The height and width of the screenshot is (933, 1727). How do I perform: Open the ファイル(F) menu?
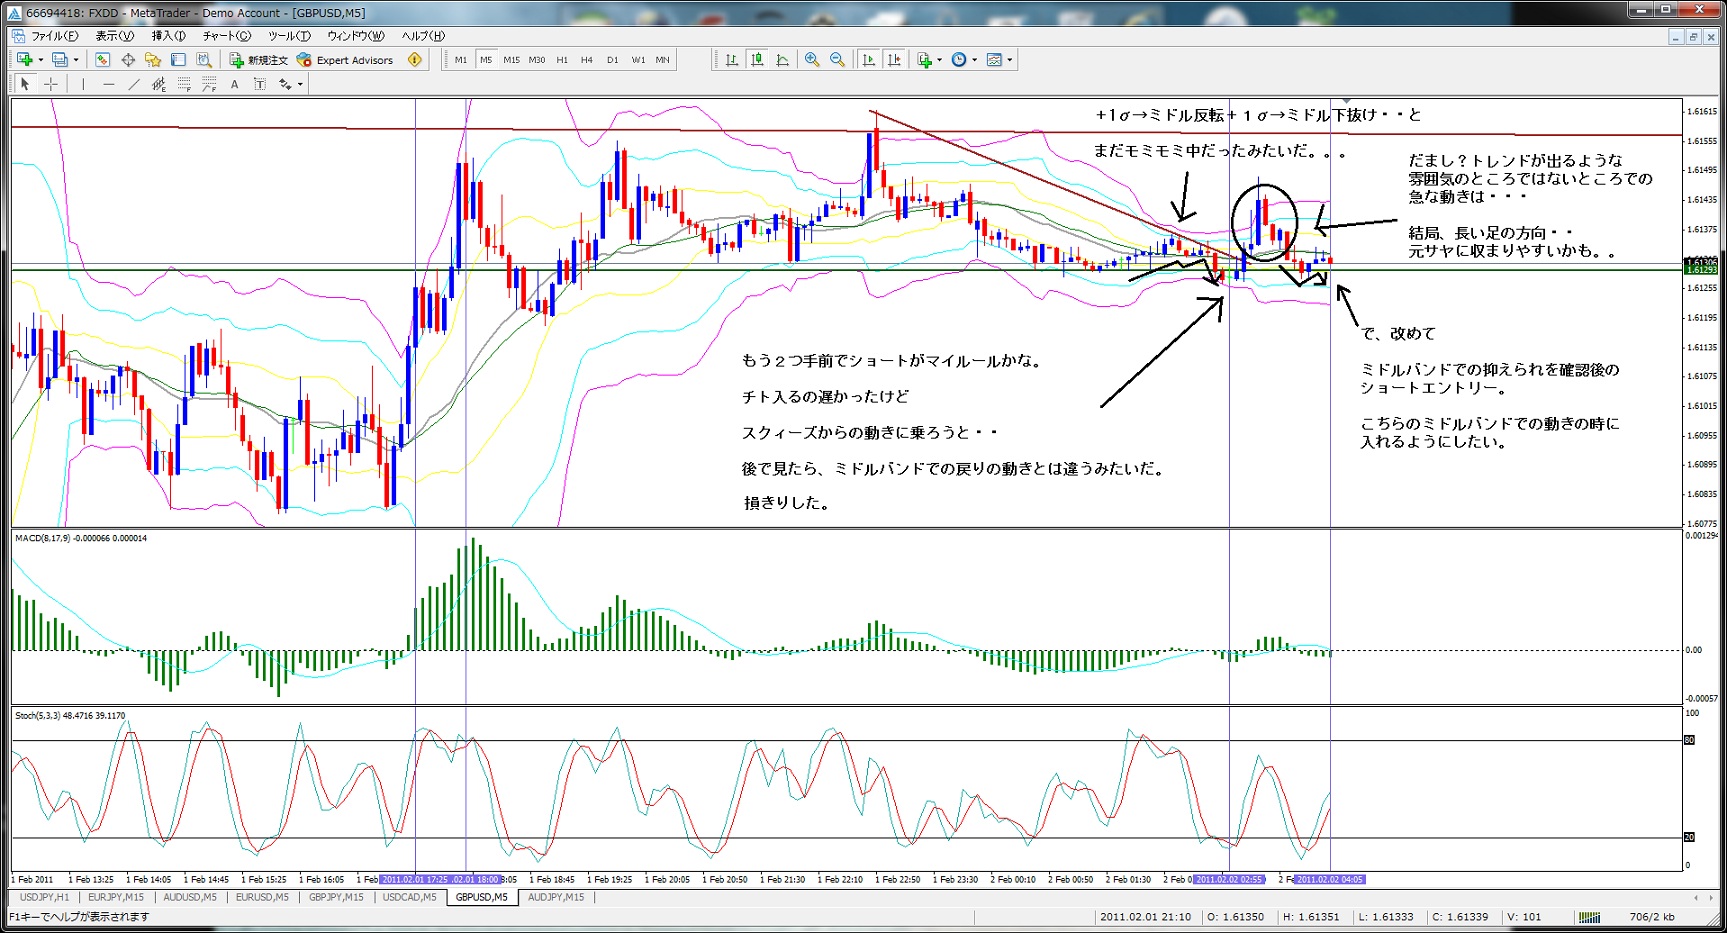[54, 36]
